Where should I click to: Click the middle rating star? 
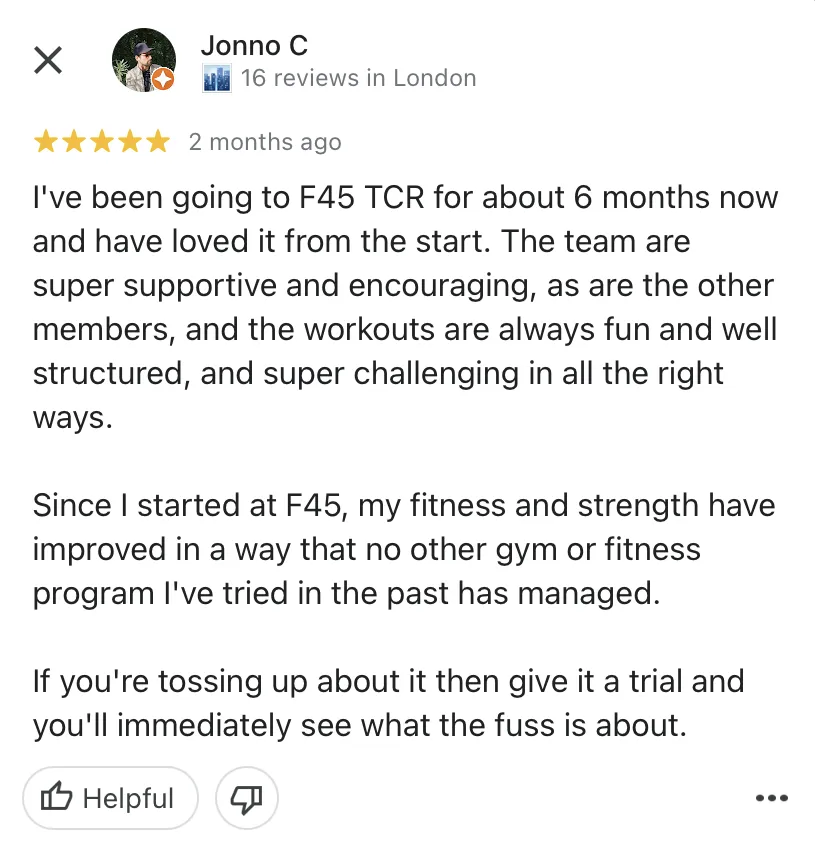pyautogui.click(x=102, y=142)
